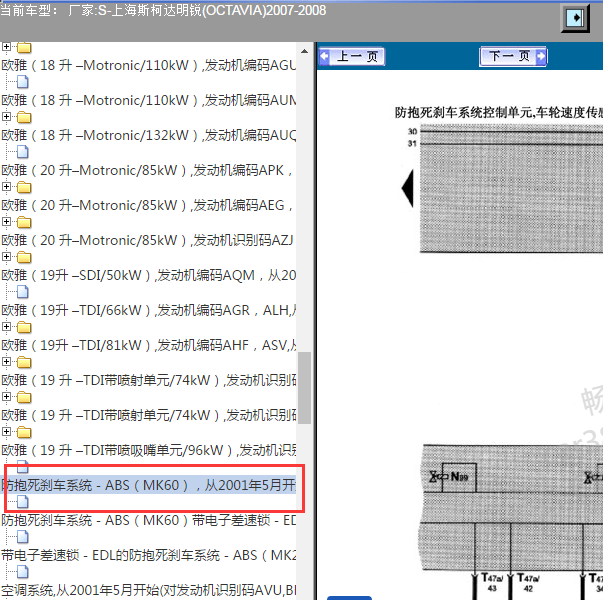Click the arrow icon button in the header bar

[x=575, y=18]
